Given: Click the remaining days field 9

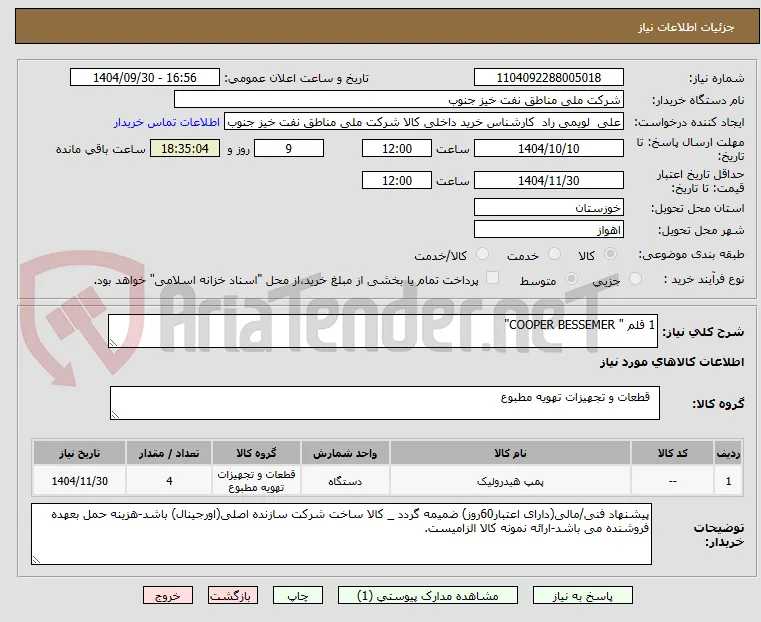Looking at the screenshot, I should coord(289,148).
